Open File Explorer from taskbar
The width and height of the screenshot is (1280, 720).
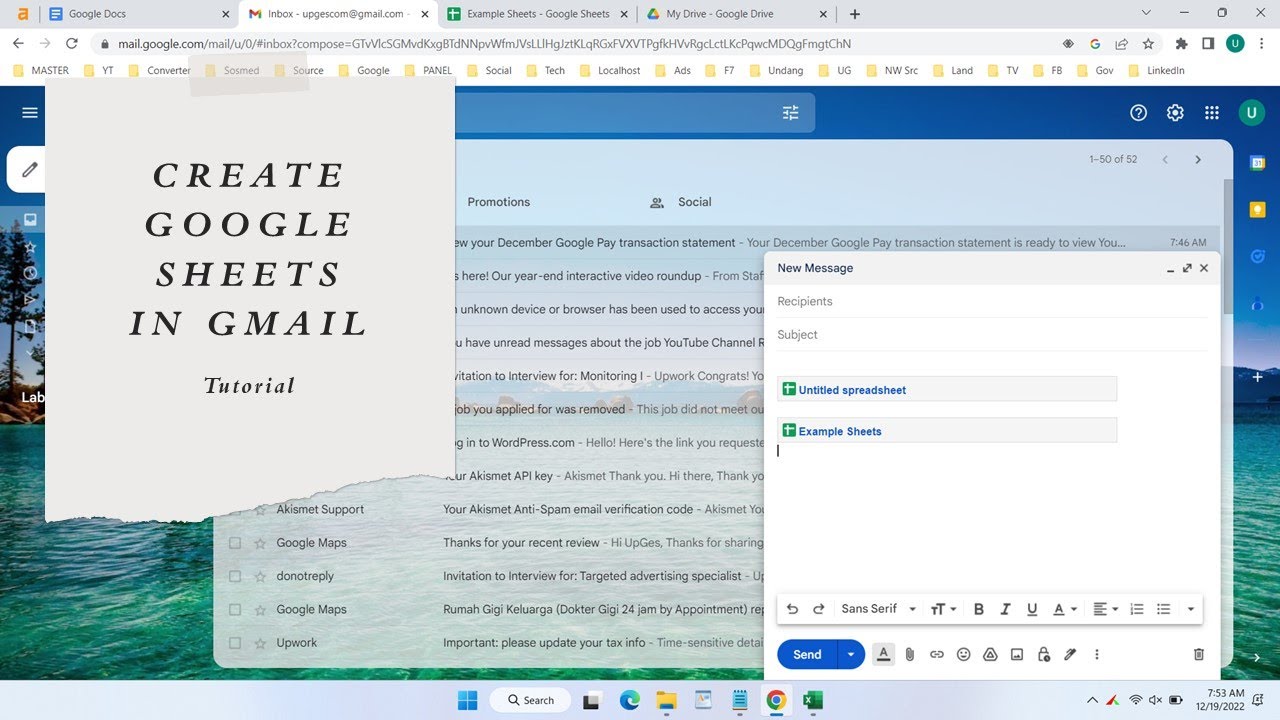point(666,700)
